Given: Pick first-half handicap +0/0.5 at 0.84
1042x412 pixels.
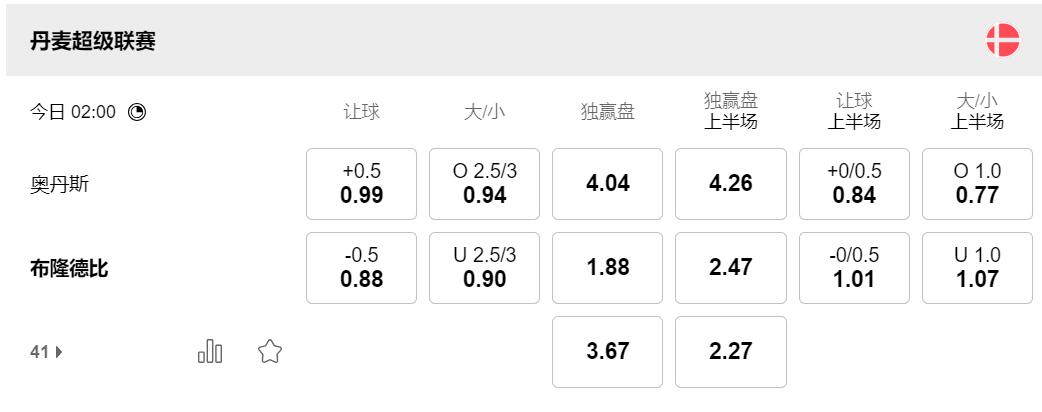Looking at the screenshot, I should (854, 184).
